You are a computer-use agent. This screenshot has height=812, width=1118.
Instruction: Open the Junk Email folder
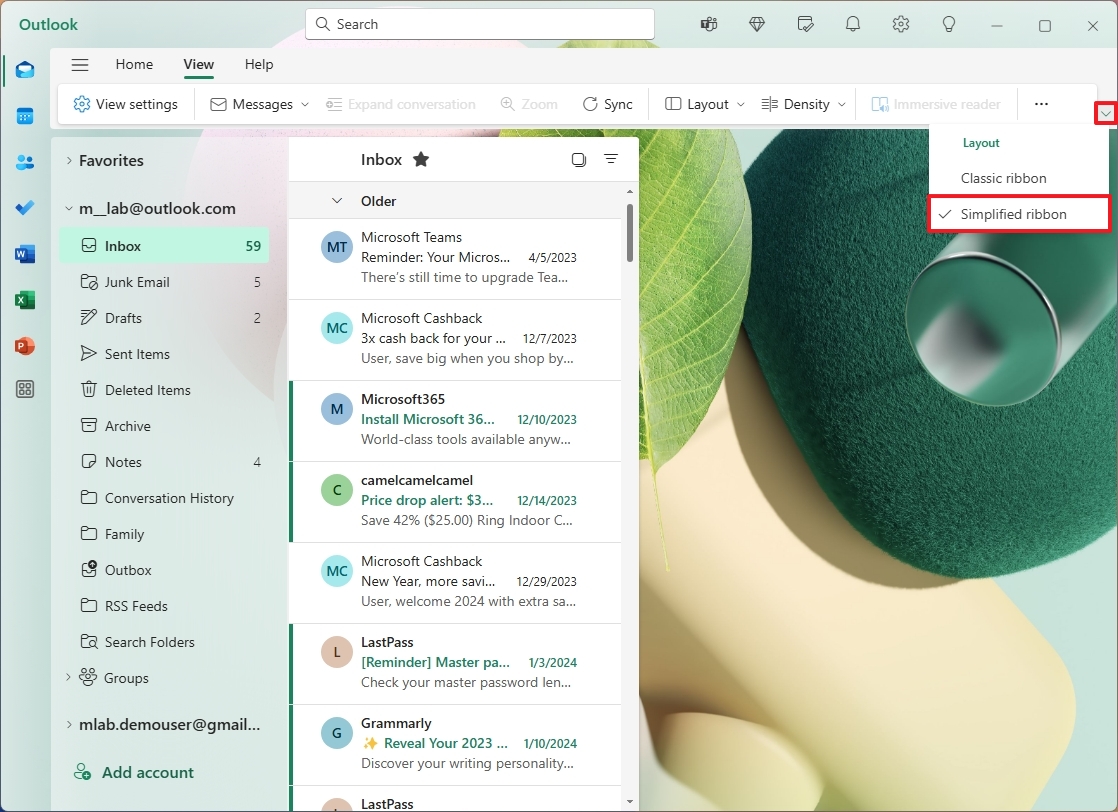[164, 282]
